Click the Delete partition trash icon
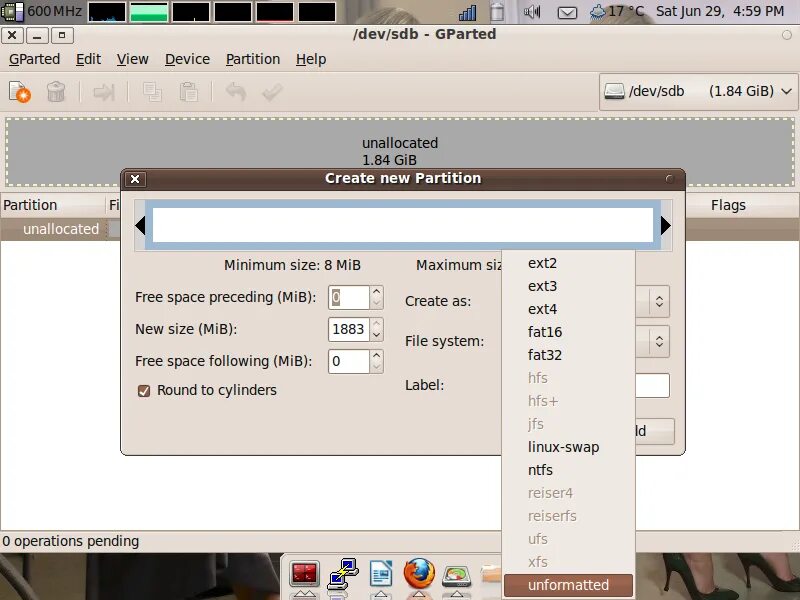Viewport: 800px width, 600px height. coord(56,92)
